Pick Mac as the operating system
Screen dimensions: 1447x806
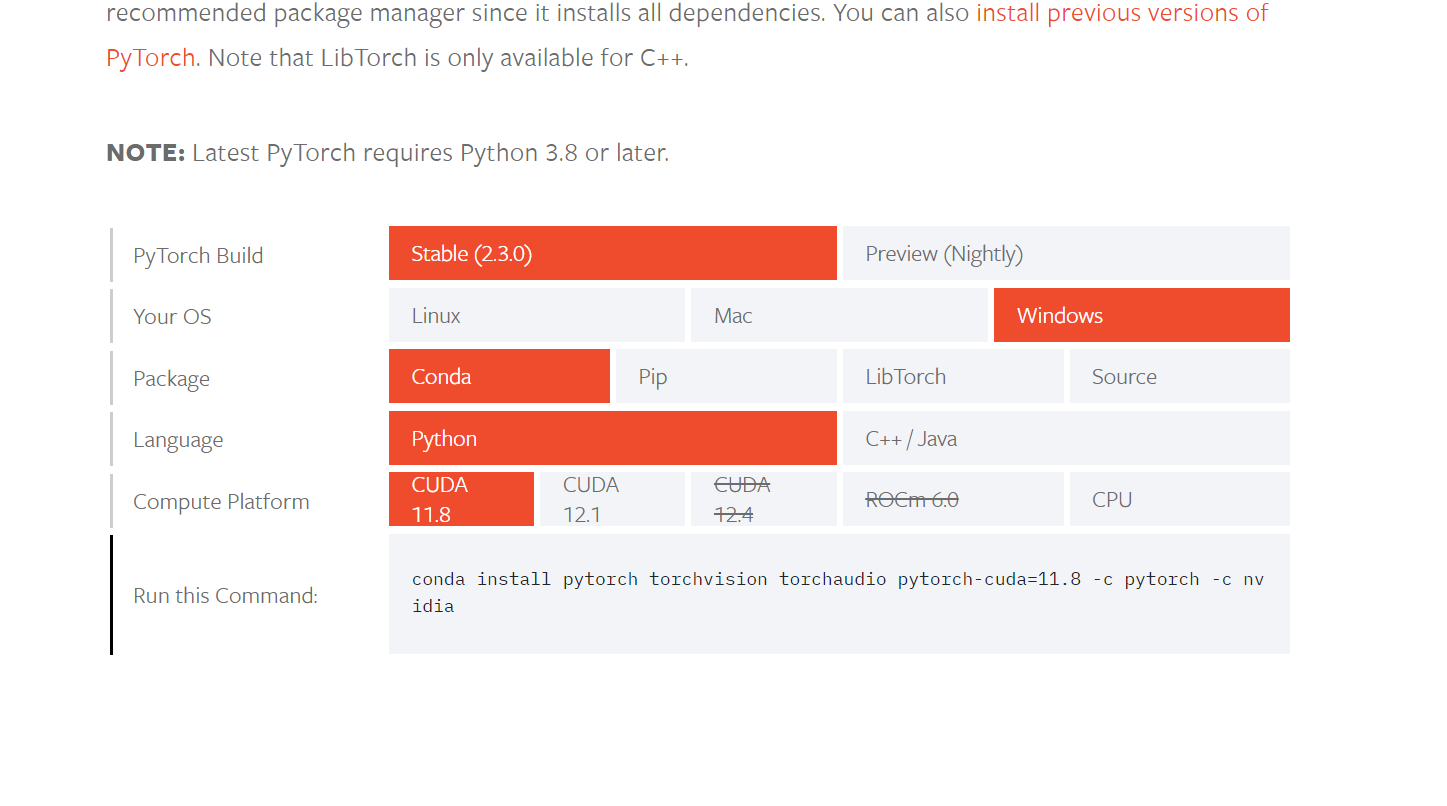coord(839,315)
